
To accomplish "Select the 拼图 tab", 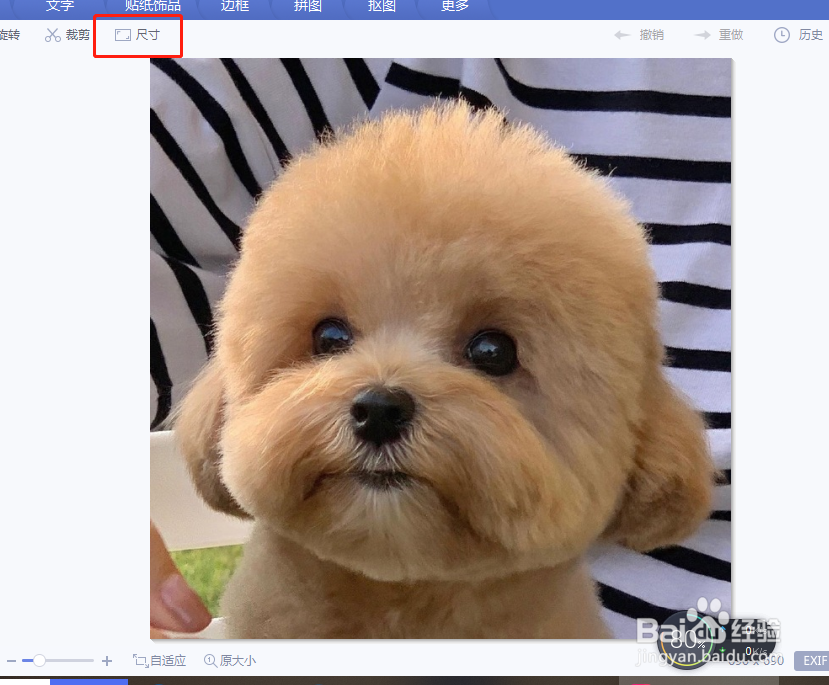I will (x=307, y=6).
